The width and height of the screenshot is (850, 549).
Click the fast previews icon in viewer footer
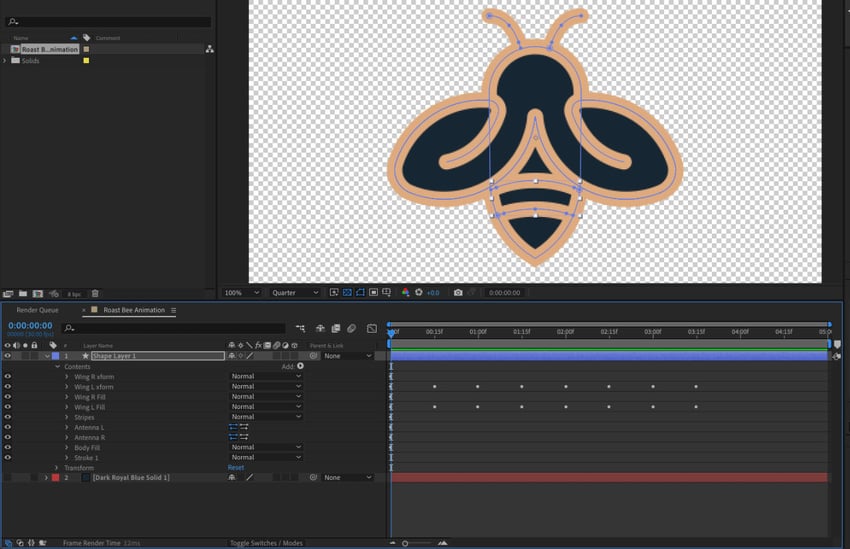point(334,293)
